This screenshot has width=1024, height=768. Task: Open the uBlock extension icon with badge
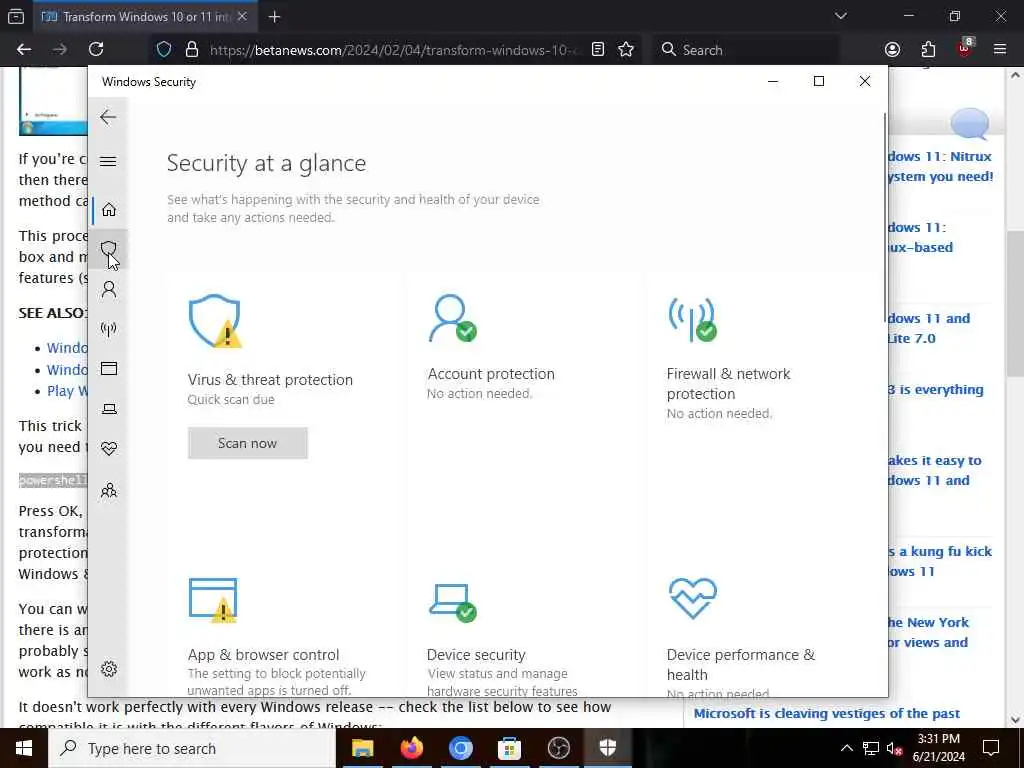pyautogui.click(x=965, y=48)
